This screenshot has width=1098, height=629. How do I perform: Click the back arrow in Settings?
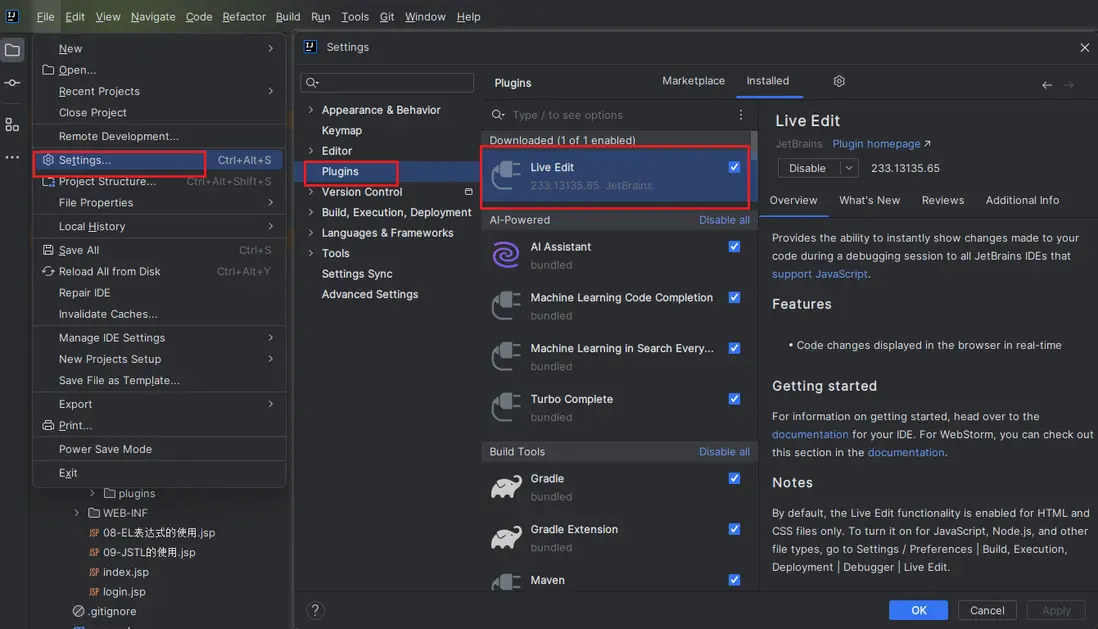(1047, 85)
